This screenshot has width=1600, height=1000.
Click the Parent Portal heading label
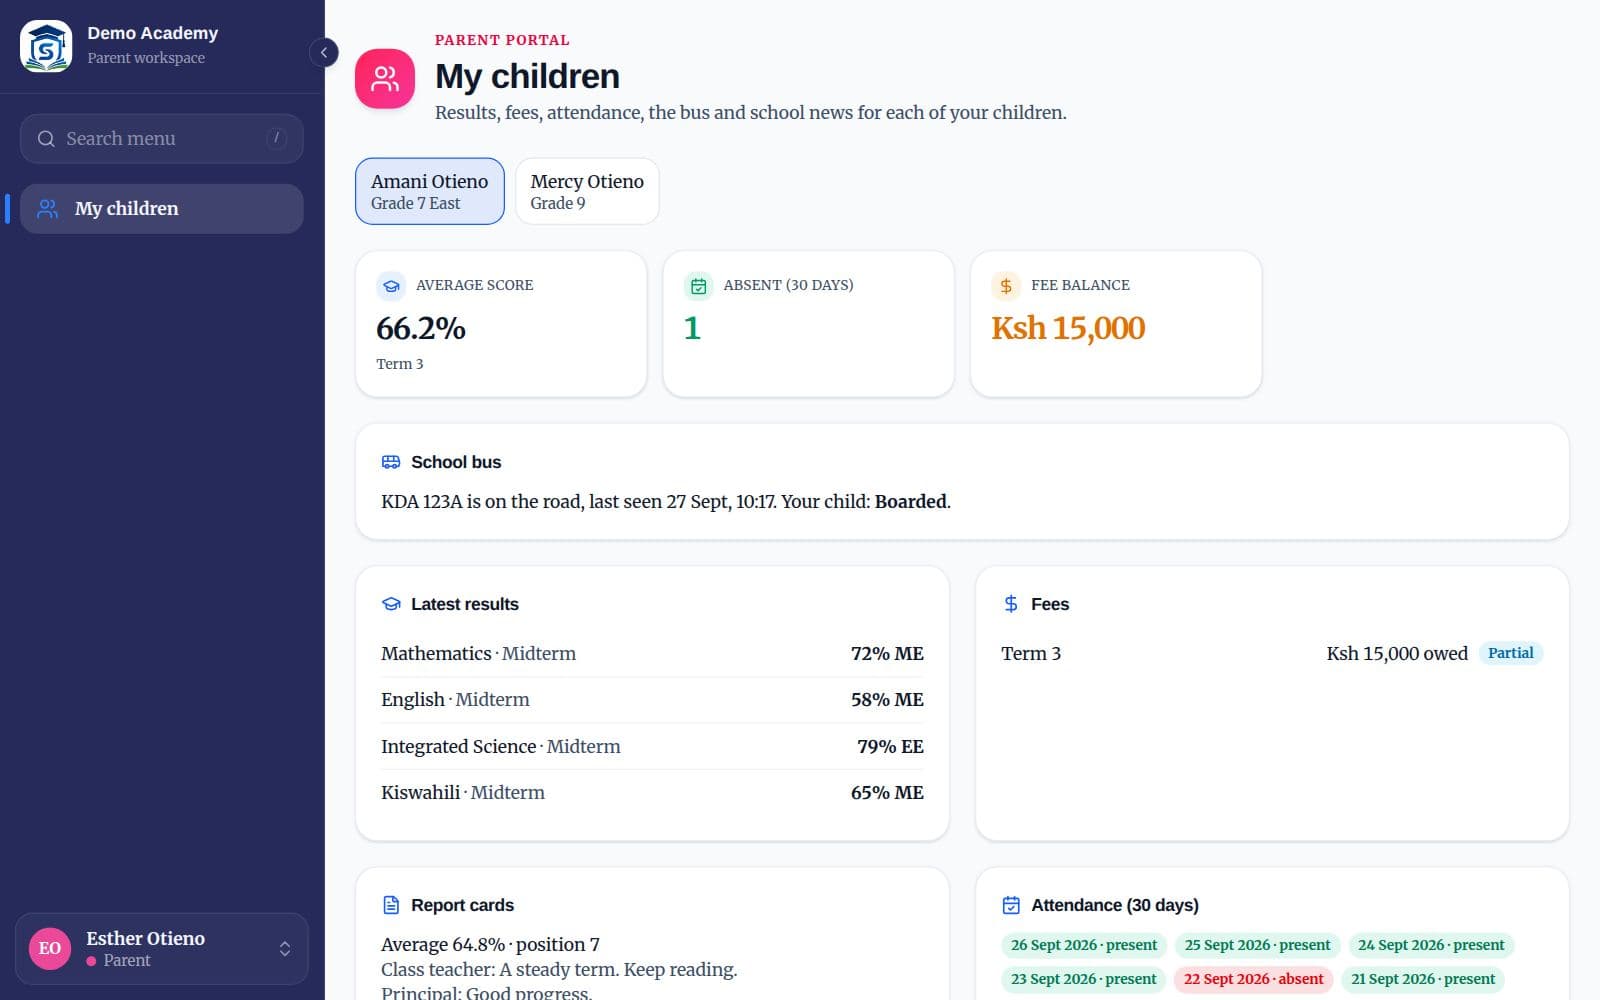point(502,40)
